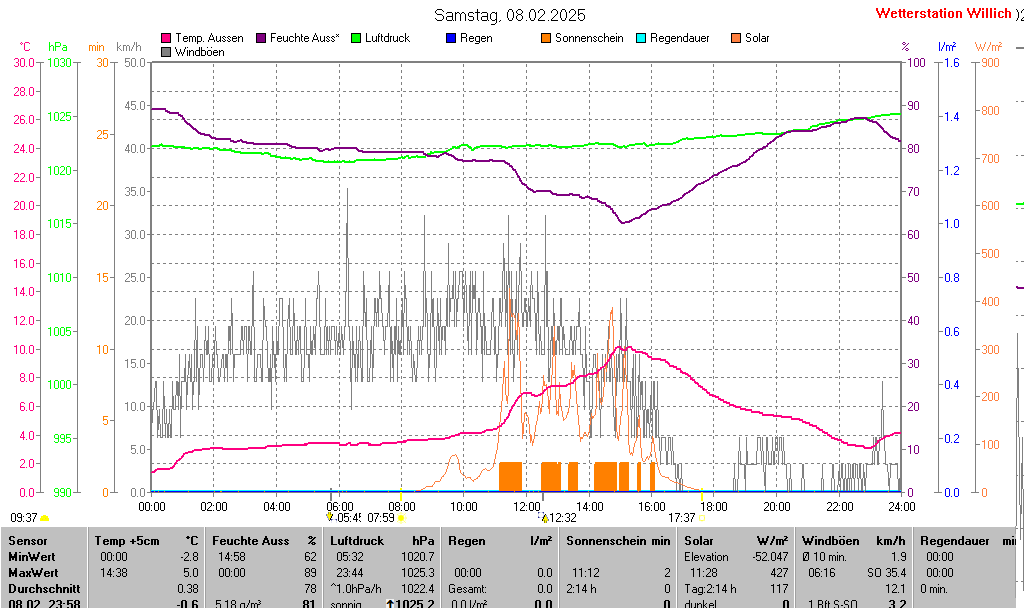This screenshot has height=608, width=1024.
Task: Click the blue Regen legend swatch
Action: coord(451,38)
